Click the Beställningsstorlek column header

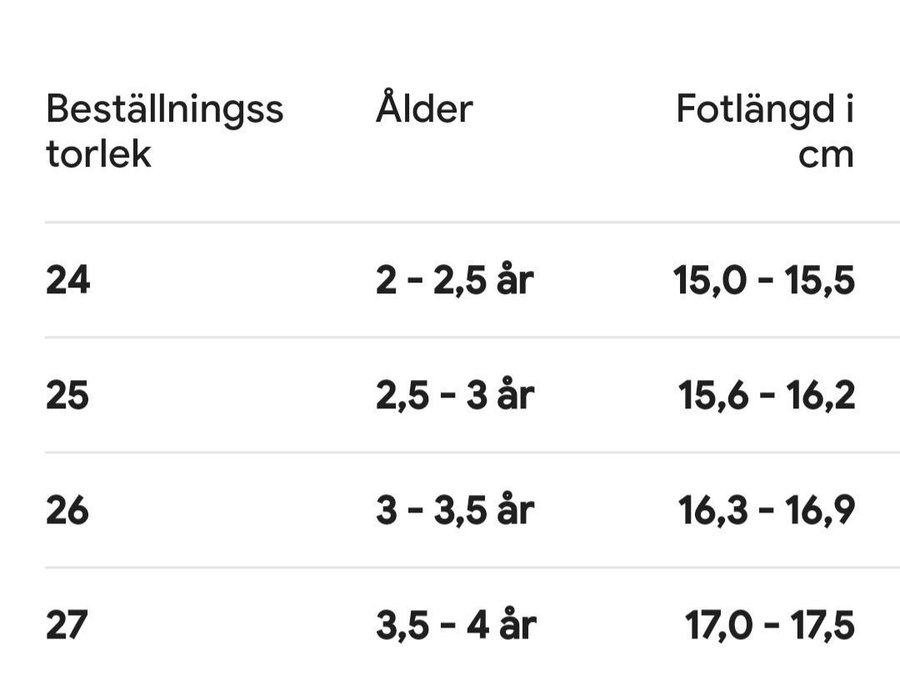pos(165,131)
